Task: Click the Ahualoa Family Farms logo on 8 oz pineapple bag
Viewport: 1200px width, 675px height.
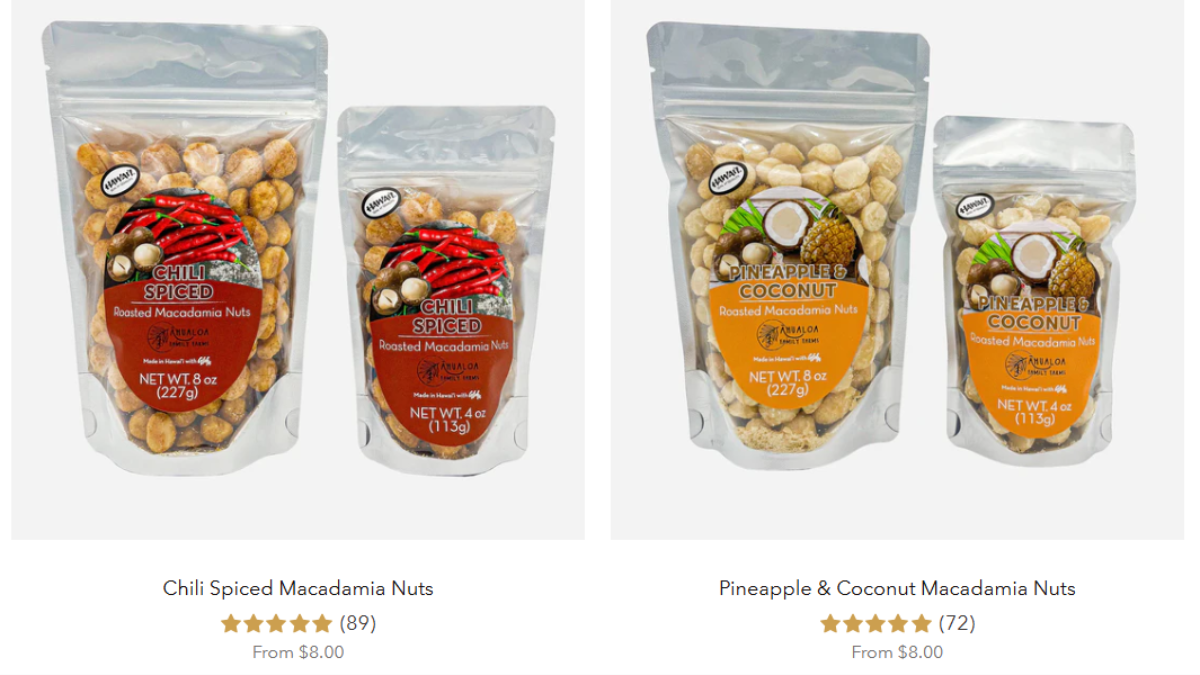Action: tap(787, 334)
